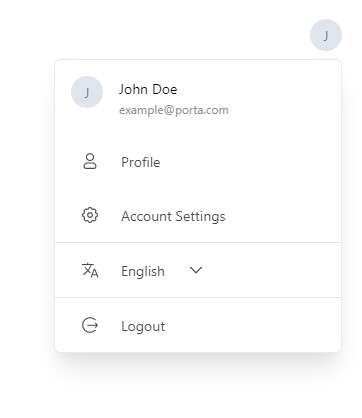Open Account Settings menu item
362x418 pixels.
(198, 216)
